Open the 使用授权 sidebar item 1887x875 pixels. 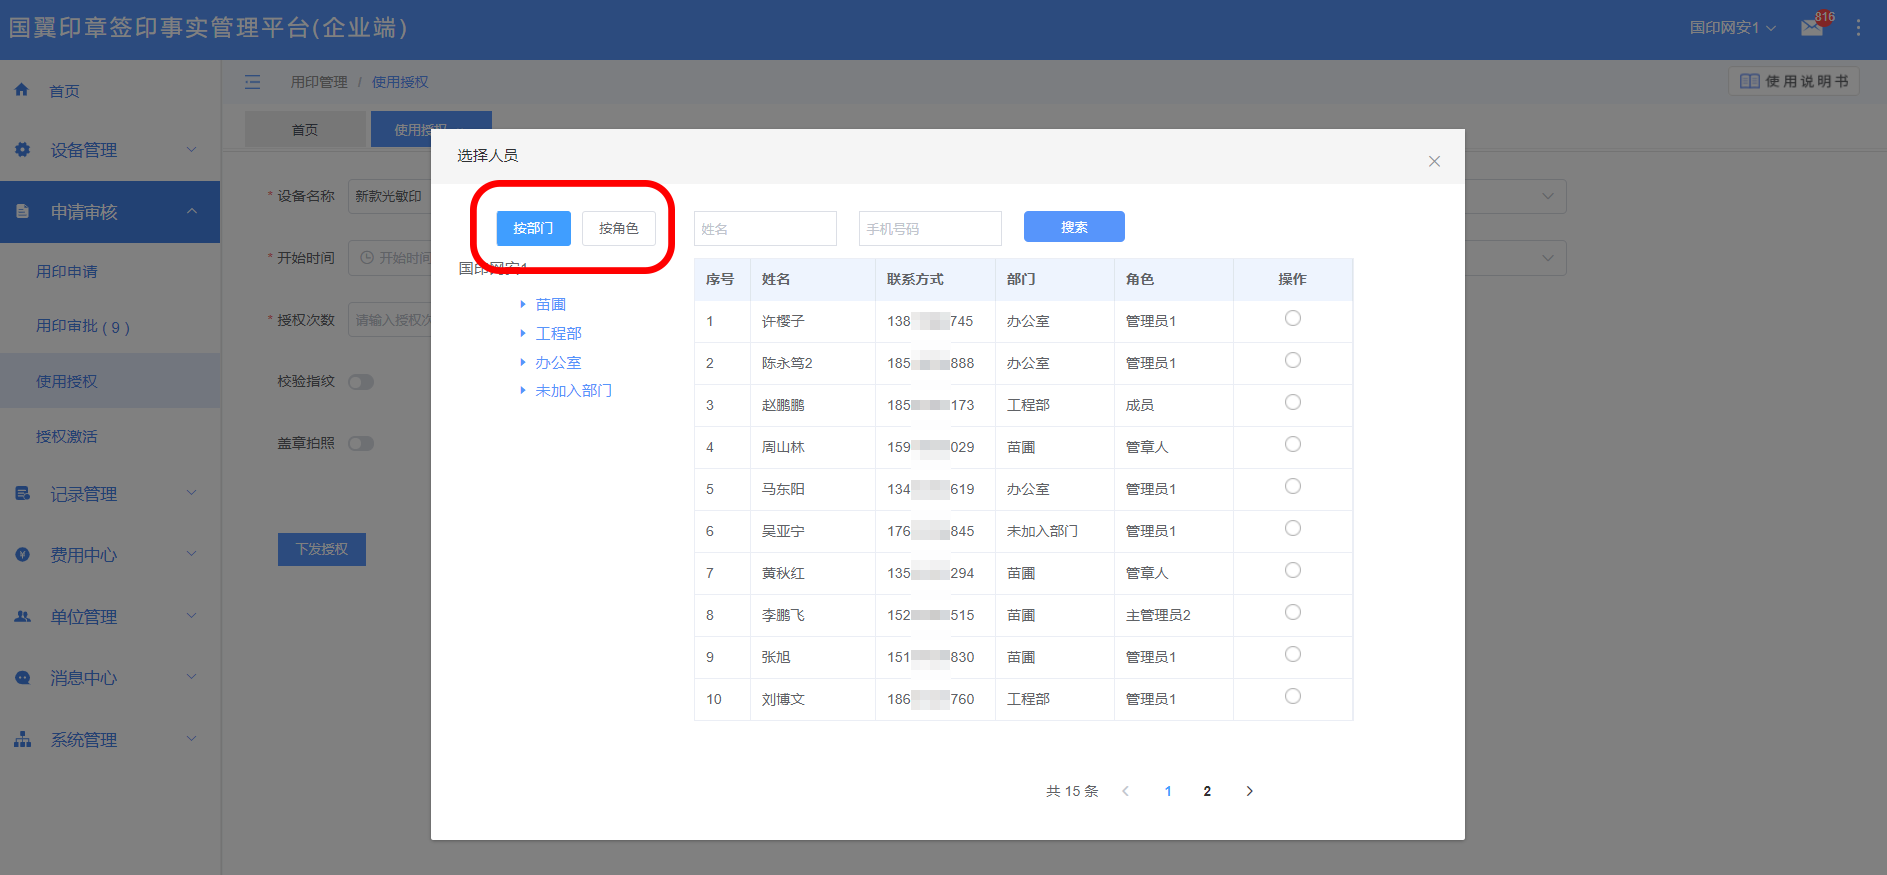pos(110,381)
